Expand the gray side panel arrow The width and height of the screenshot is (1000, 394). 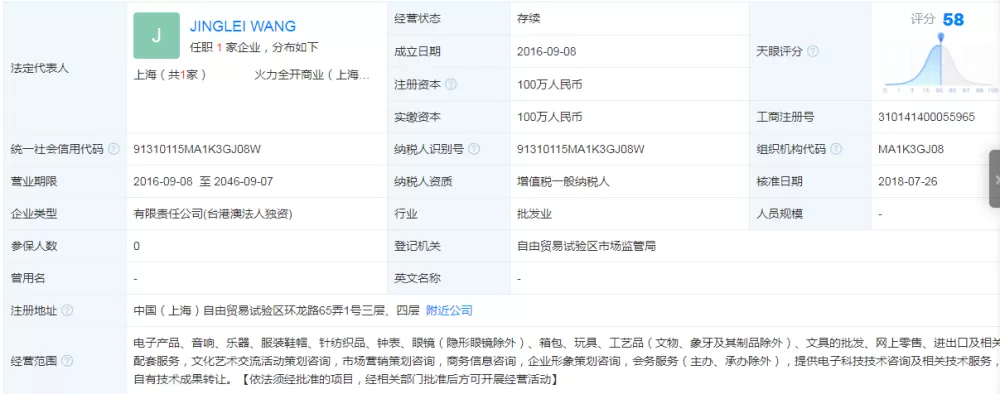[x=994, y=179]
